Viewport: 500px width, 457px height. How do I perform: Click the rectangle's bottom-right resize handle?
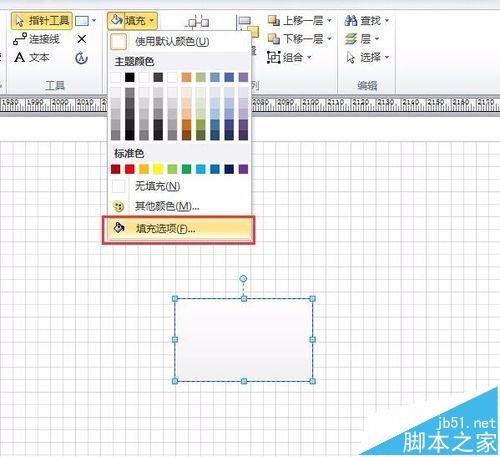312,381
